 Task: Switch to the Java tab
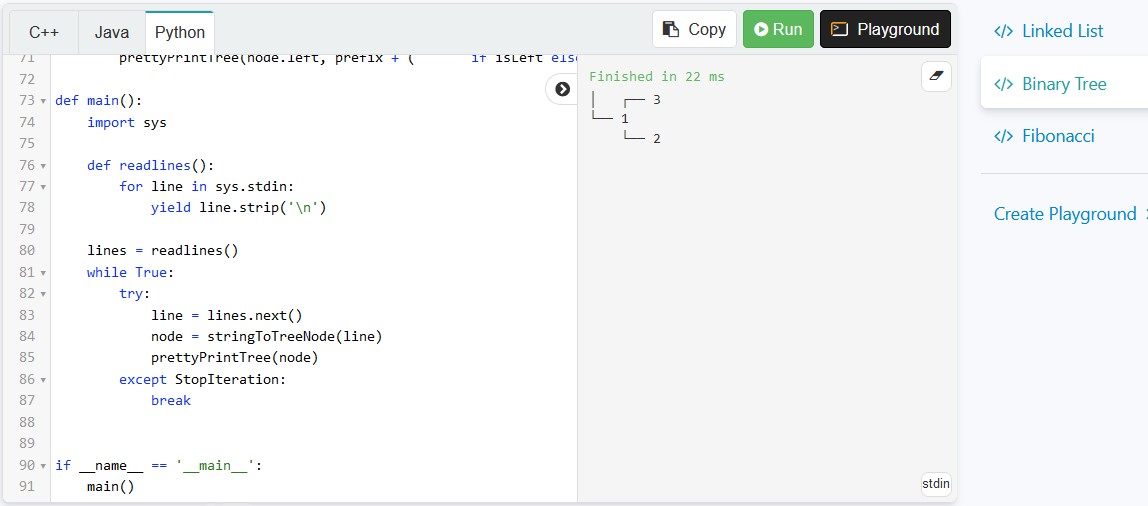click(x=111, y=32)
